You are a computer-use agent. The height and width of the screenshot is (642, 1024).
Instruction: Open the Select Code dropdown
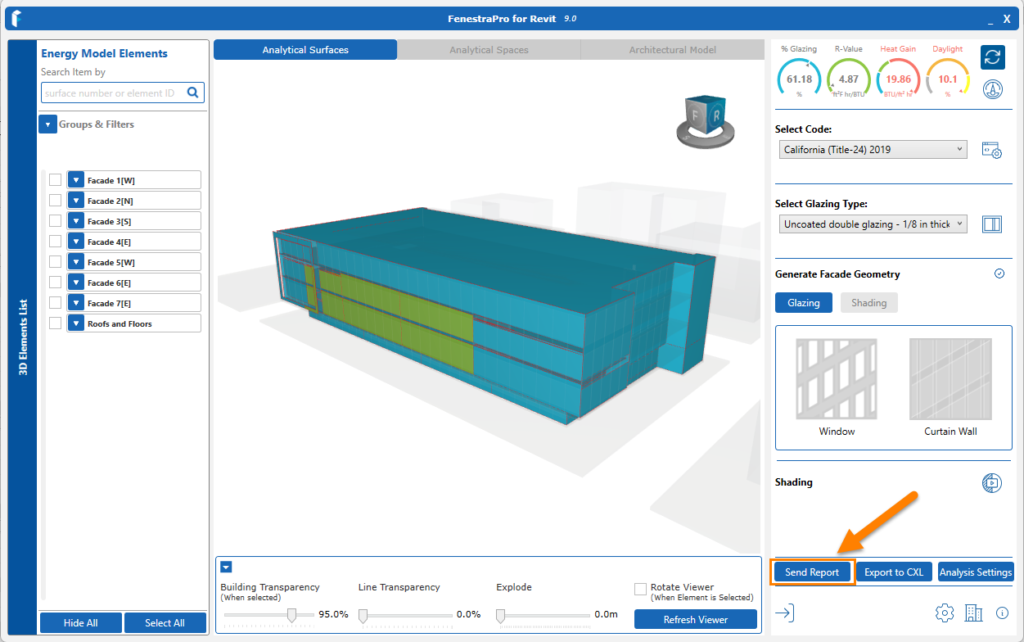(872, 150)
